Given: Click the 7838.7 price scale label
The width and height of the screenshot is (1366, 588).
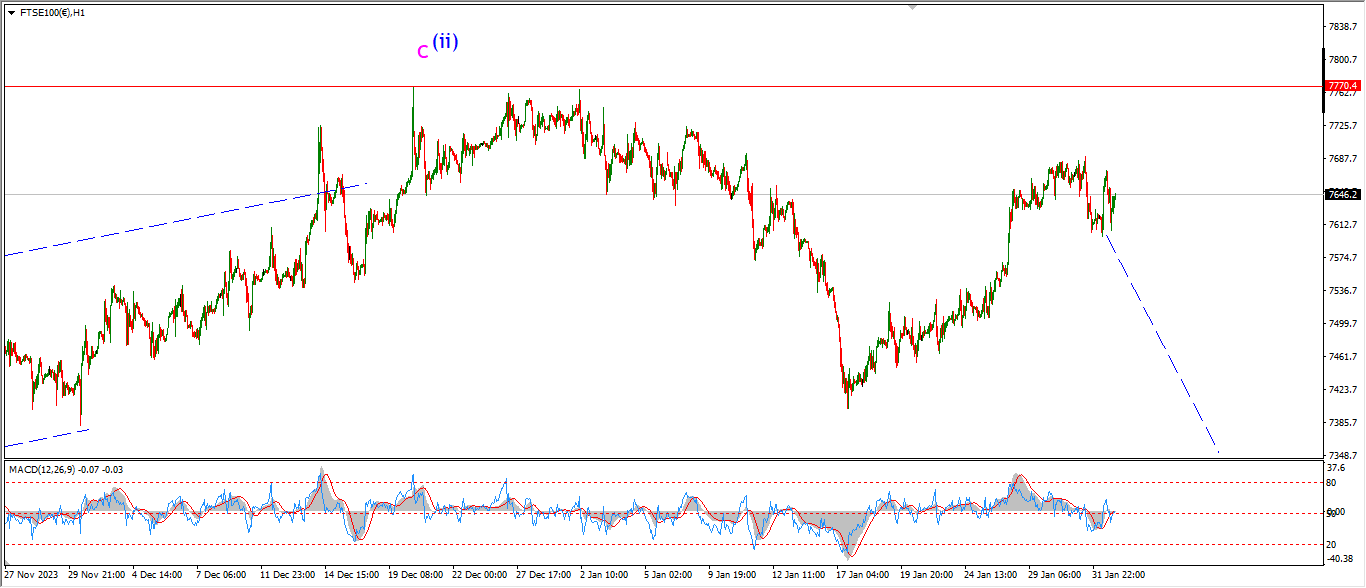Looking at the screenshot, I should (x=1341, y=27).
